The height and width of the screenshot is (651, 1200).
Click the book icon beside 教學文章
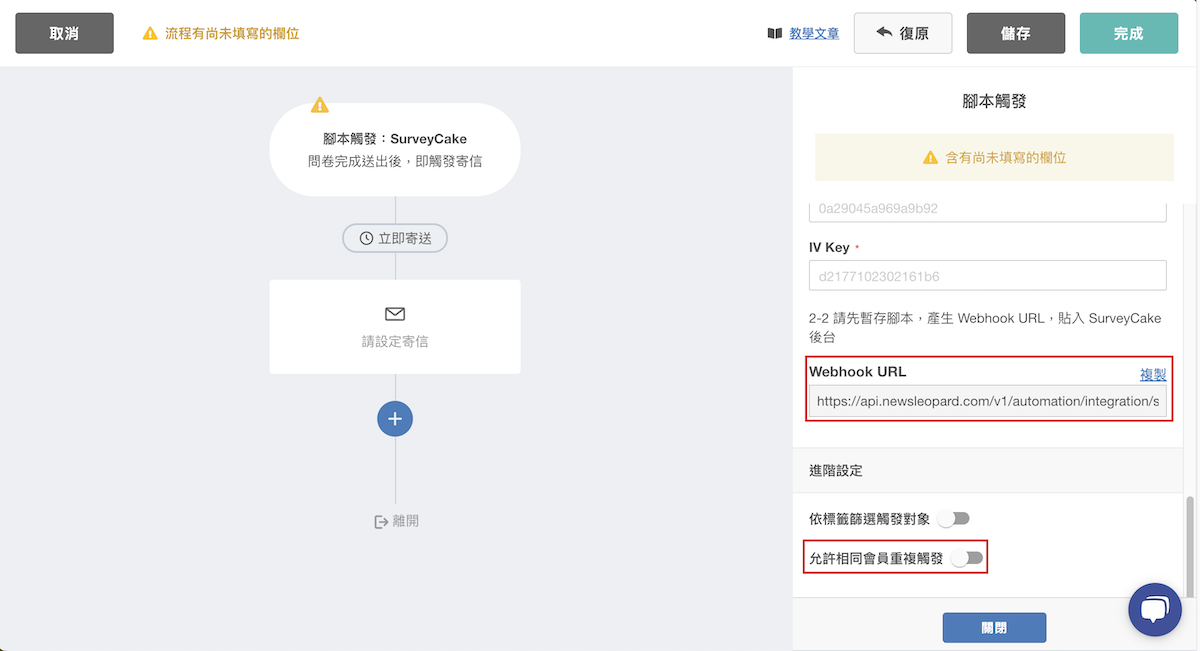point(775,33)
